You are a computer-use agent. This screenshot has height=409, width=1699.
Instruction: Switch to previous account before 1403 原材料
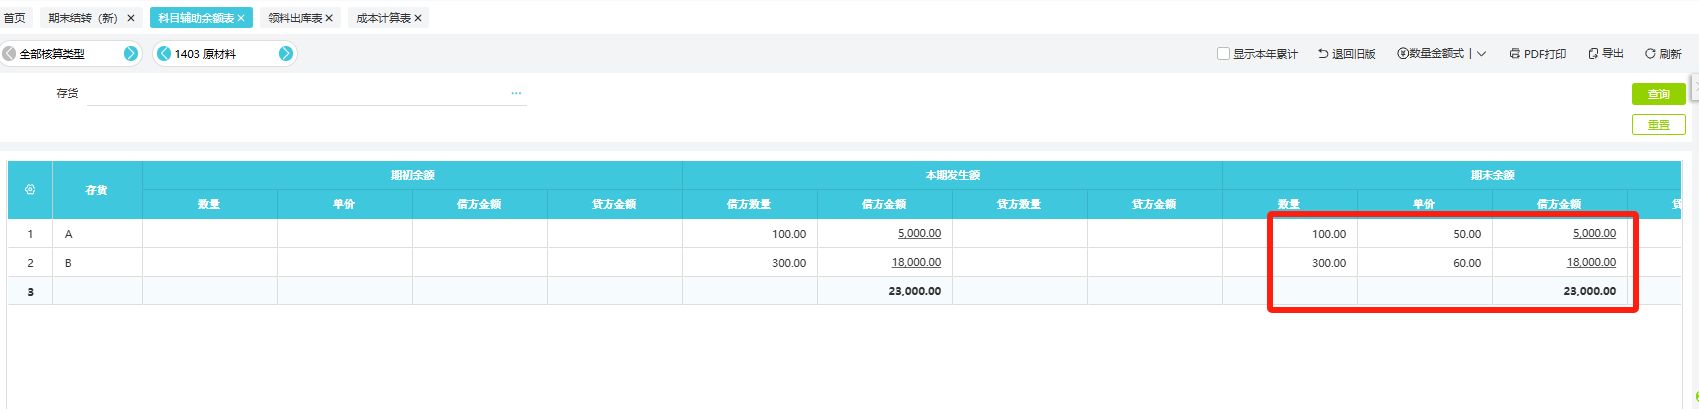coord(164,54)
